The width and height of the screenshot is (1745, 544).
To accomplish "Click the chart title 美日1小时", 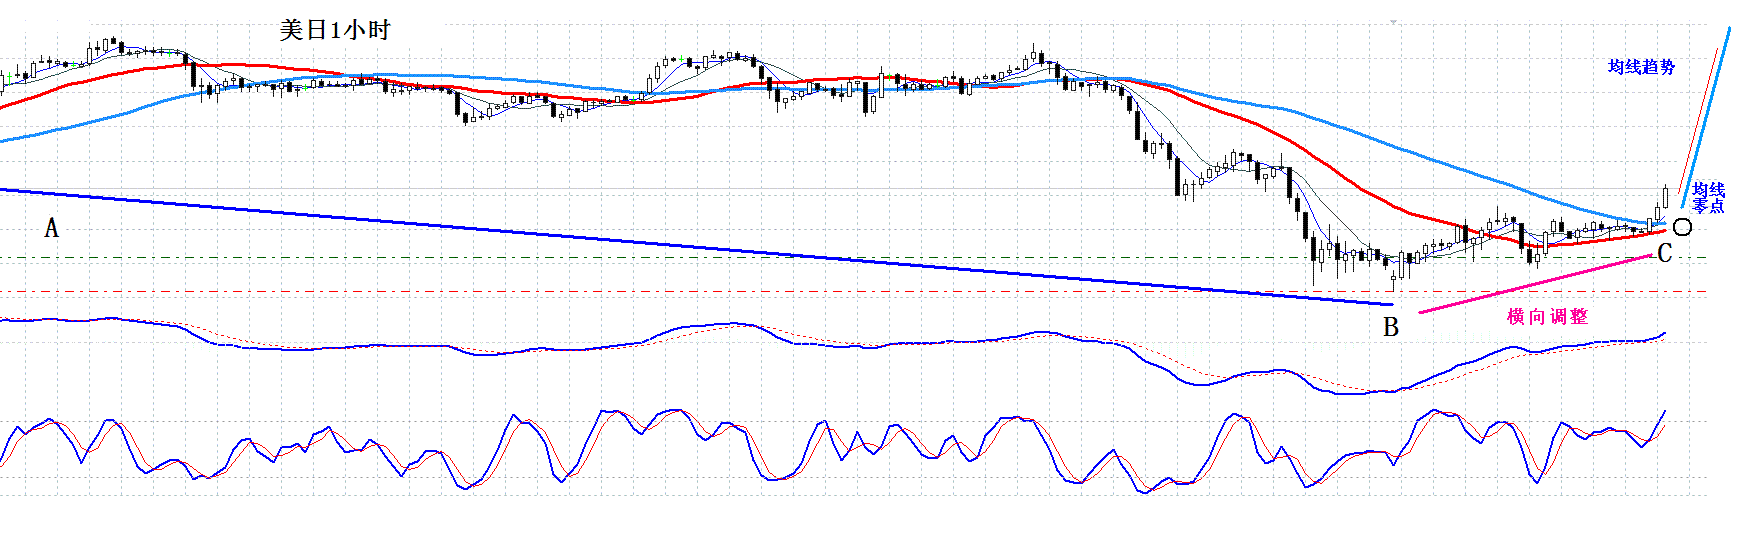I will (335, 30).
